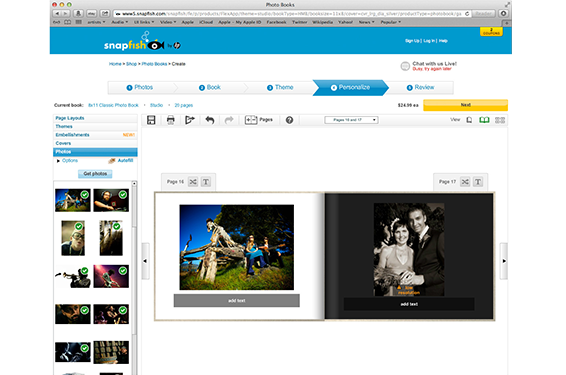The image size is (566, 375).
Task: Shuffle layout on Page 16
Action: coord(193,182)
